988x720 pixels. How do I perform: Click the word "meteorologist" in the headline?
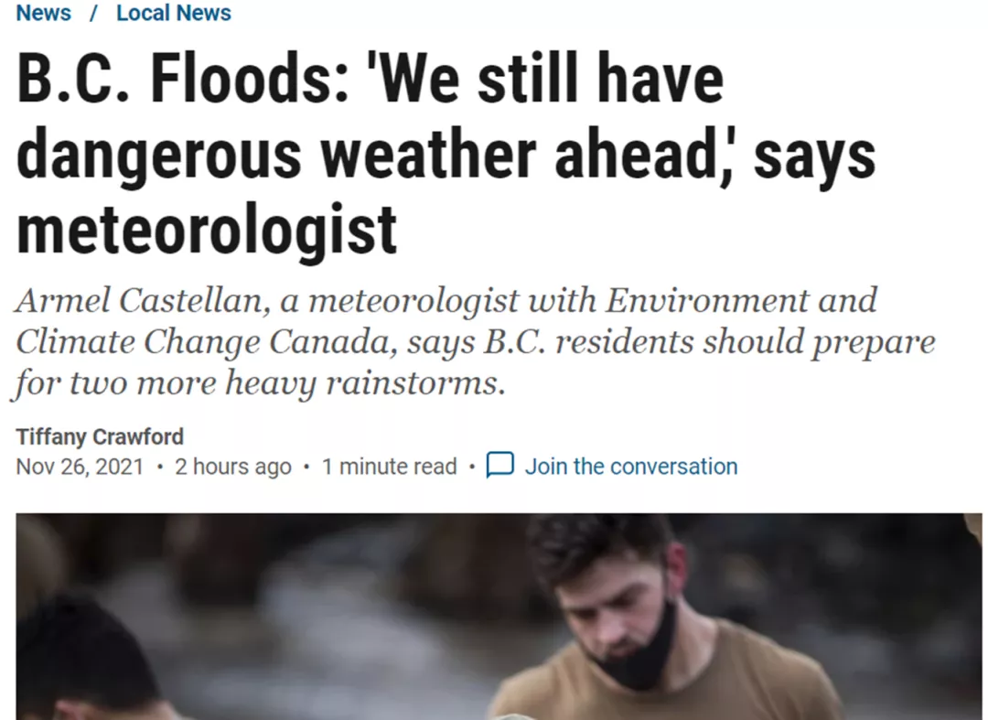pos(207,229)
